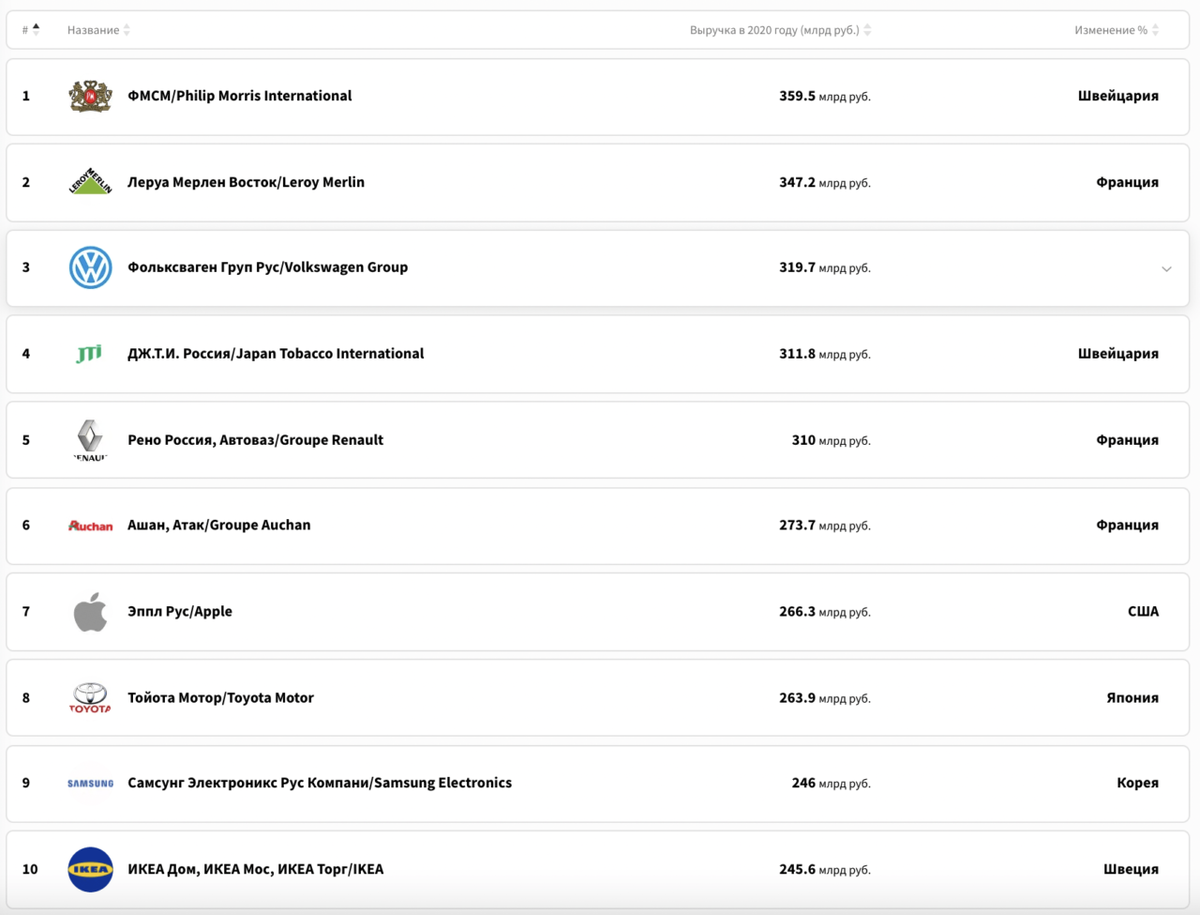The height and width of the screenshot is (915, 1200).
Task: Click Франция in Groupe Auchan row
Action: 1127,525
